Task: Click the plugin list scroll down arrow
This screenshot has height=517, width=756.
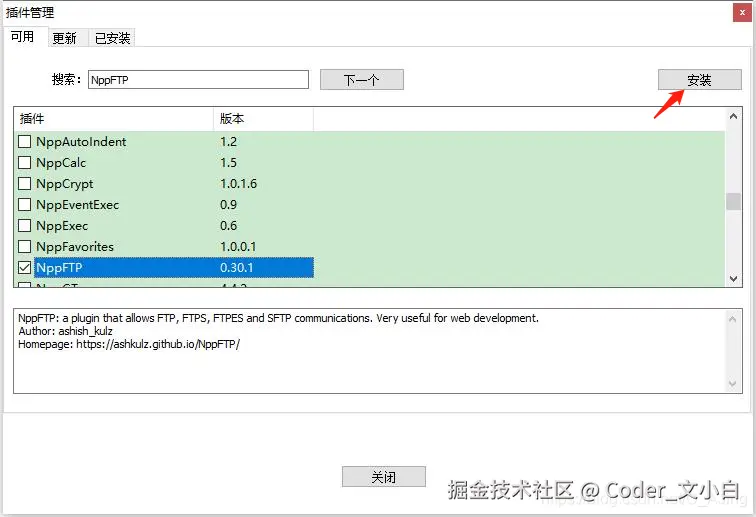Action: point(733,279)
